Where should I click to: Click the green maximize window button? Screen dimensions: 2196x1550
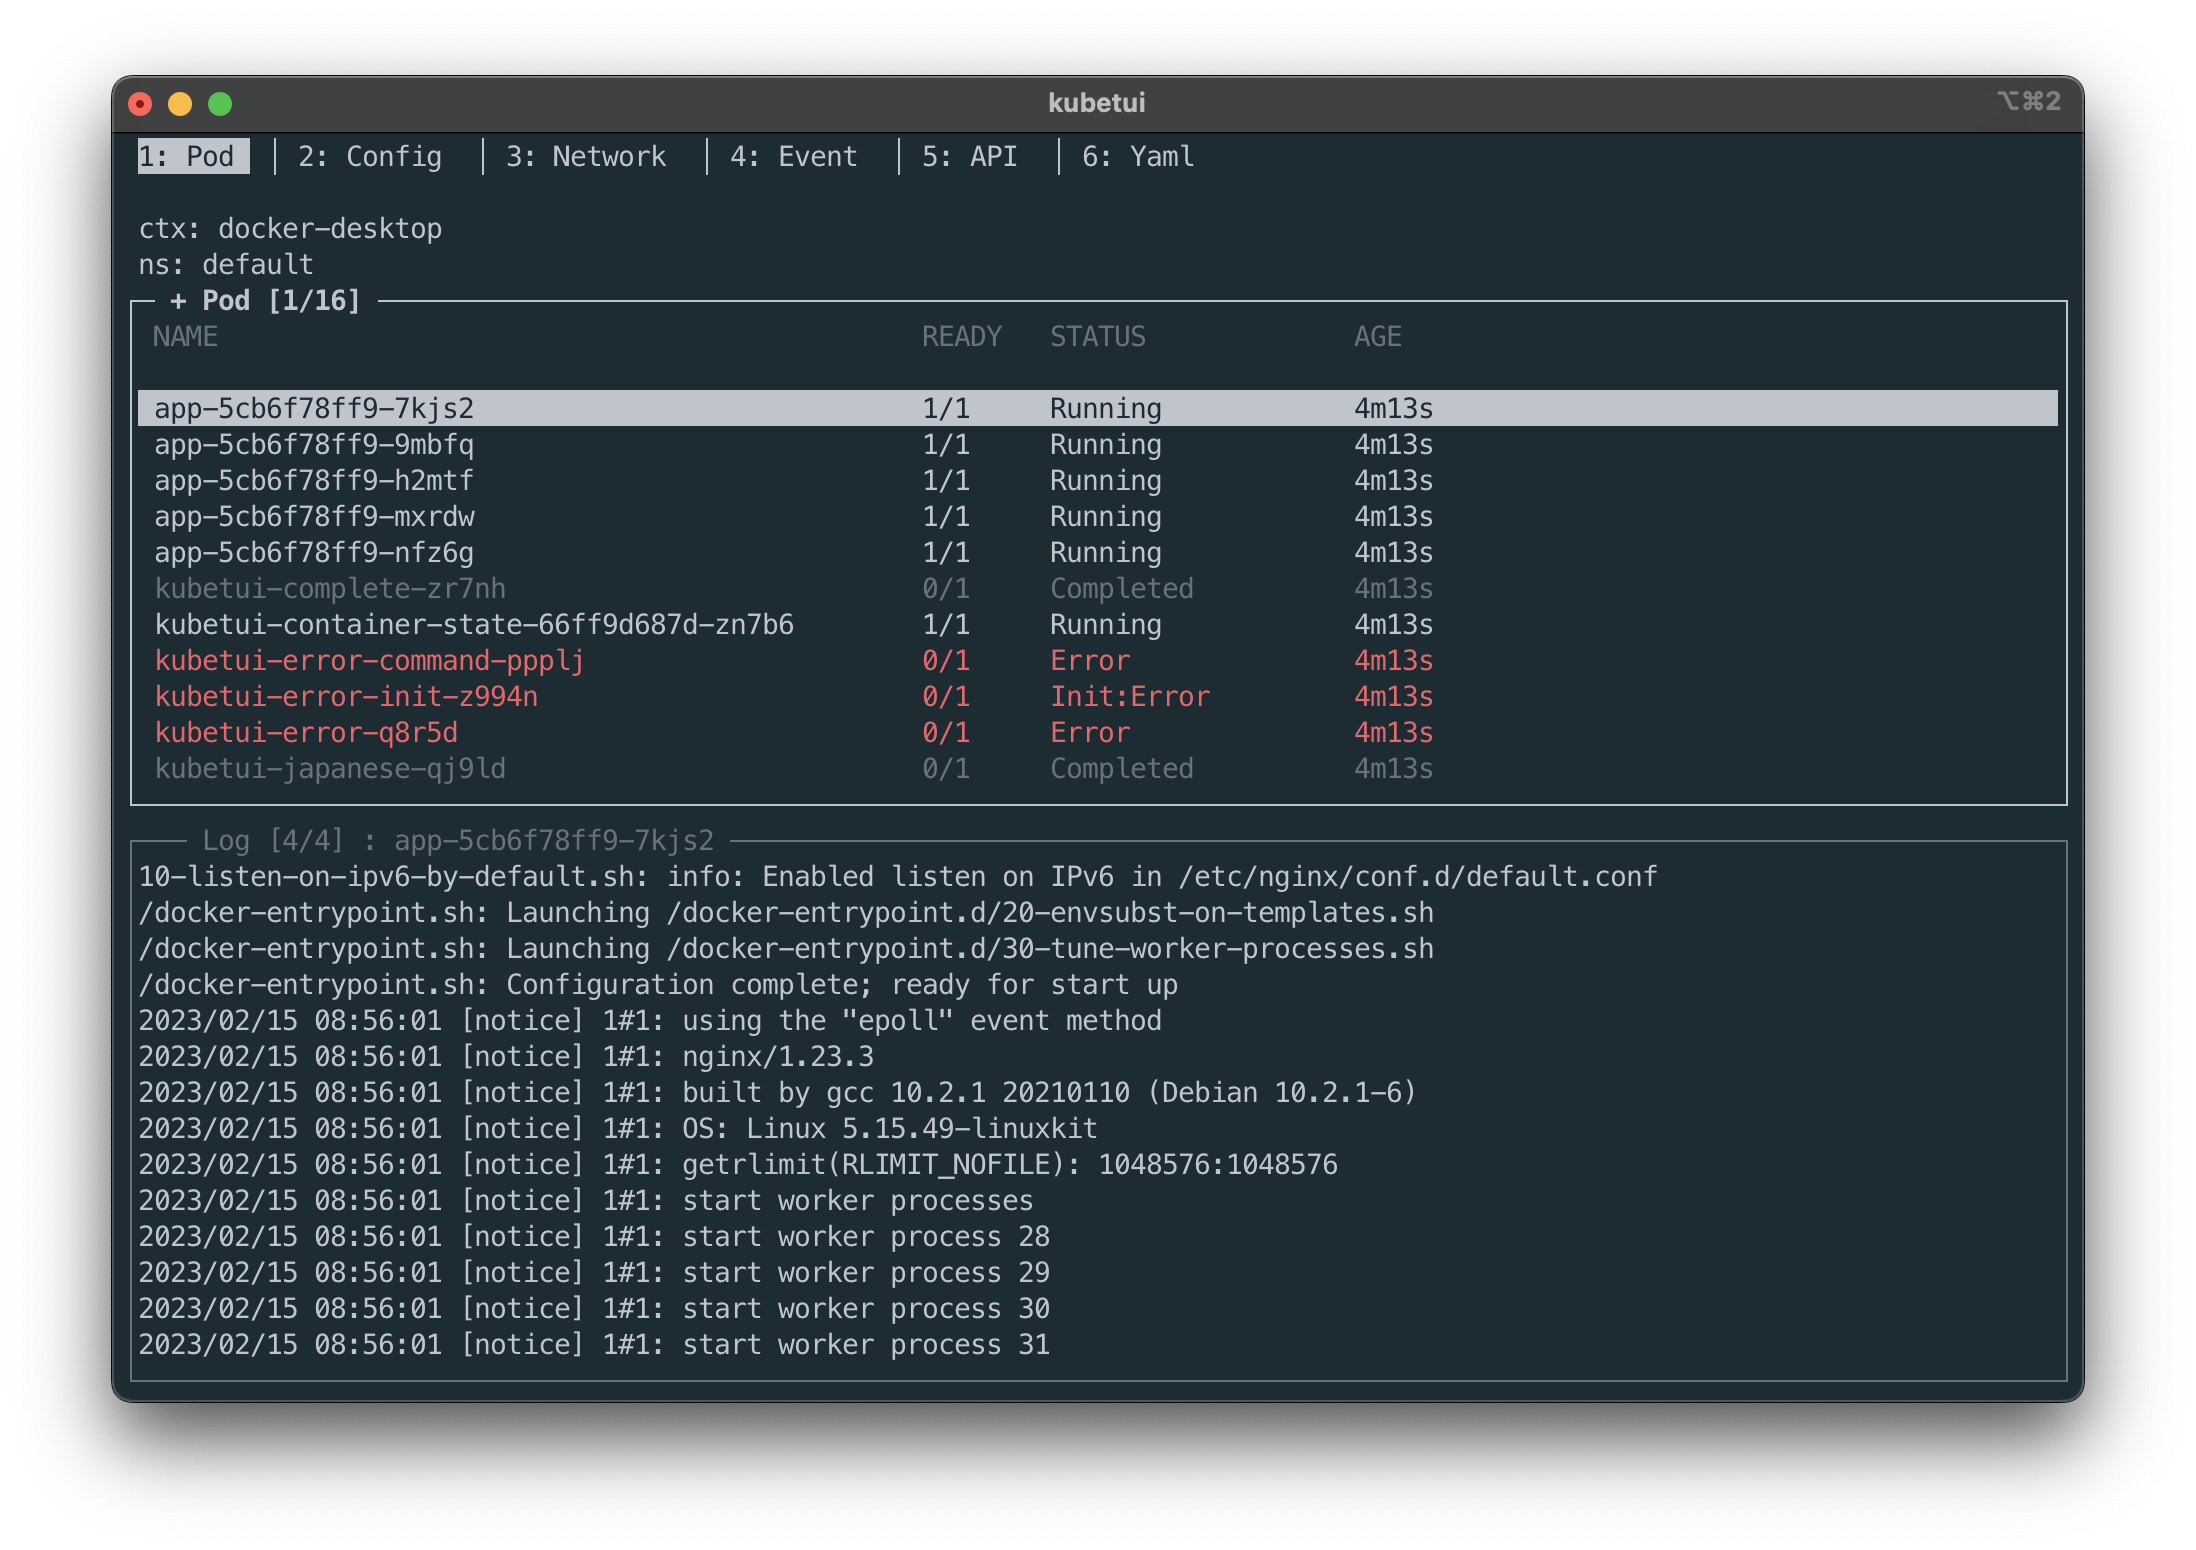(220, 104)
